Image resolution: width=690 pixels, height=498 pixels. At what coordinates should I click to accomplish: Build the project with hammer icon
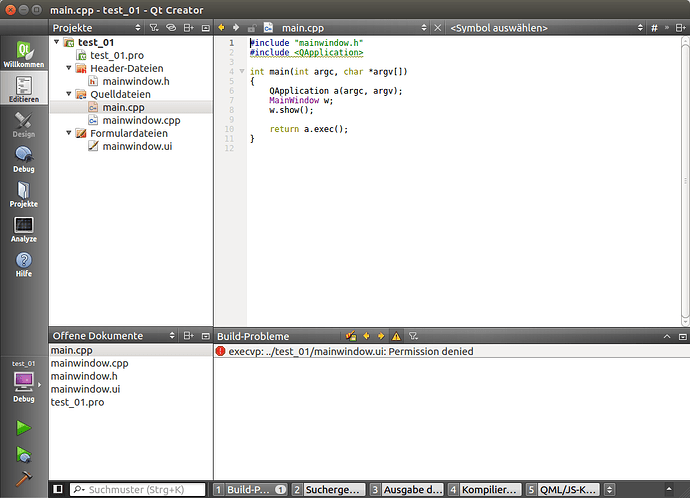click(x=23, y=479)
